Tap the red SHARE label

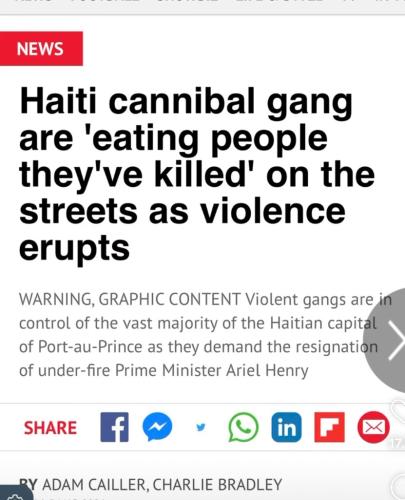click(x=50, y=428)
